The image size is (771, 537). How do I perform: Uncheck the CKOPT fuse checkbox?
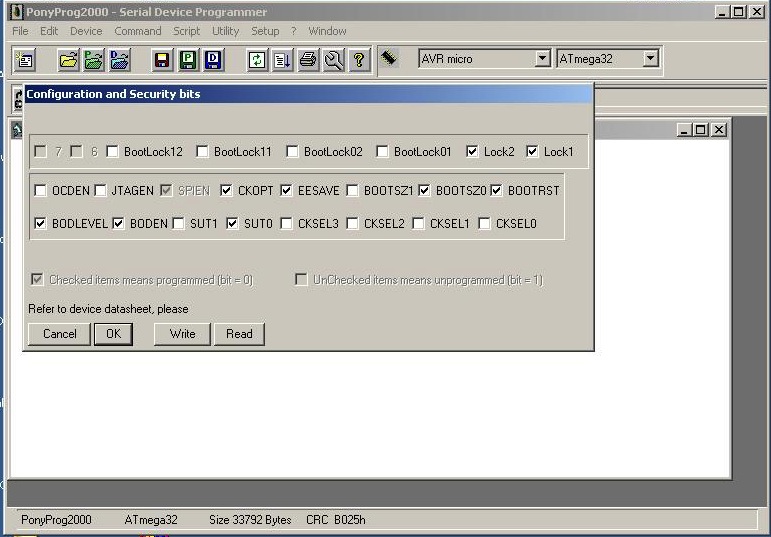[226, 190]
